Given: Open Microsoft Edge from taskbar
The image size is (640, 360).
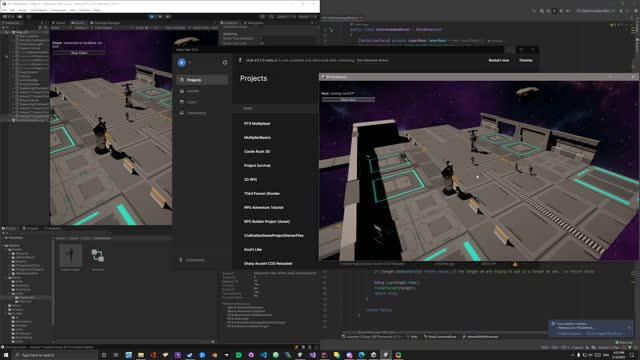Looking at the screenshot, I should pyautogui.click(x=361, y=355).
